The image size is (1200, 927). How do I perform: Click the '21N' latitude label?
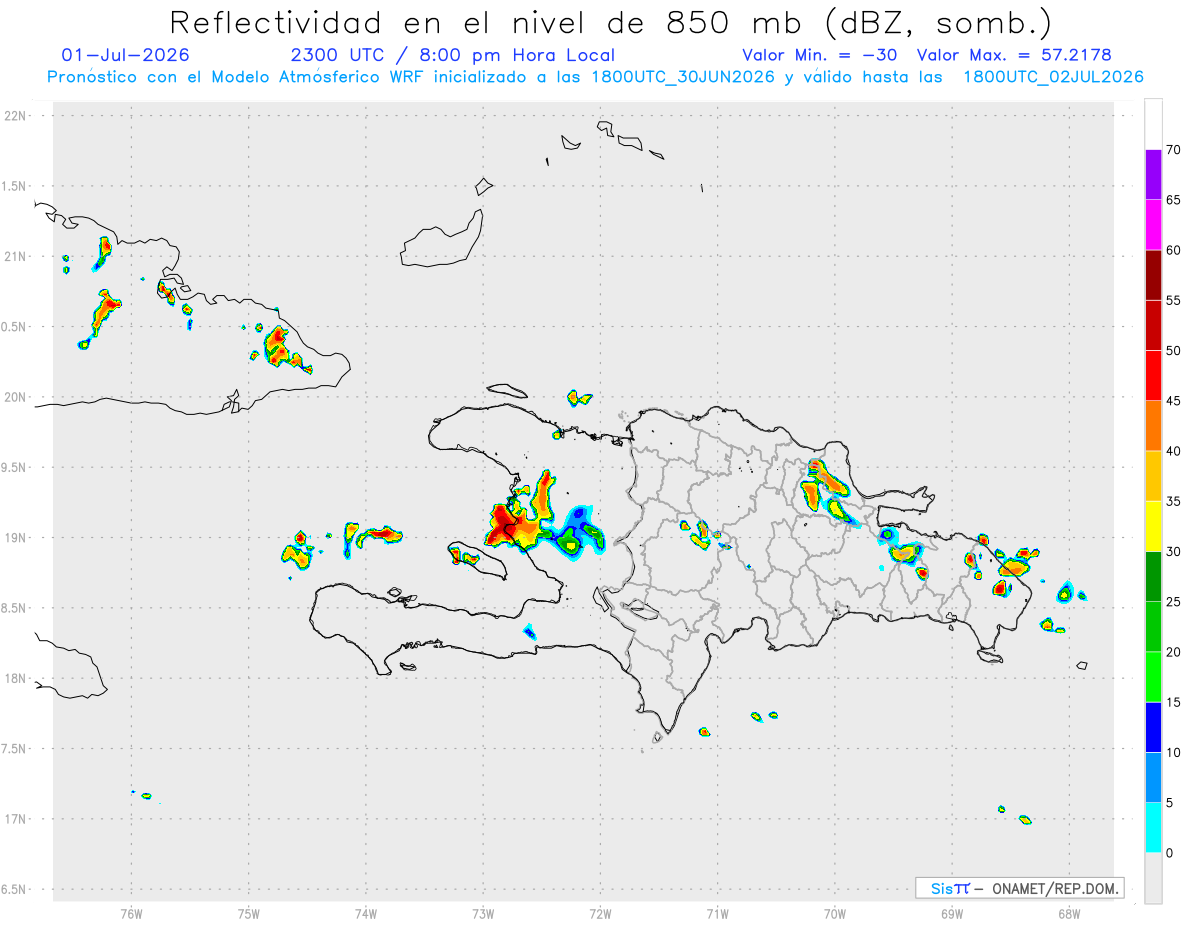tap(16, 257)
